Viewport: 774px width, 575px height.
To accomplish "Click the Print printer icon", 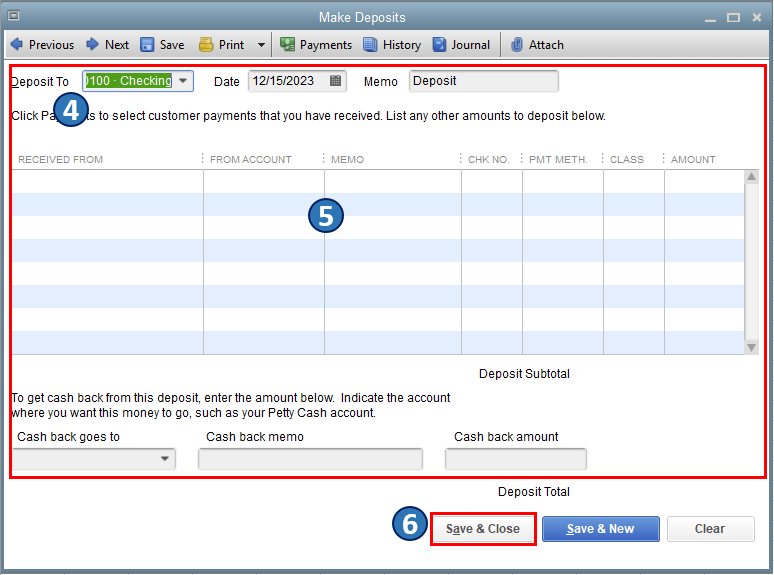I will pos(206,45).
